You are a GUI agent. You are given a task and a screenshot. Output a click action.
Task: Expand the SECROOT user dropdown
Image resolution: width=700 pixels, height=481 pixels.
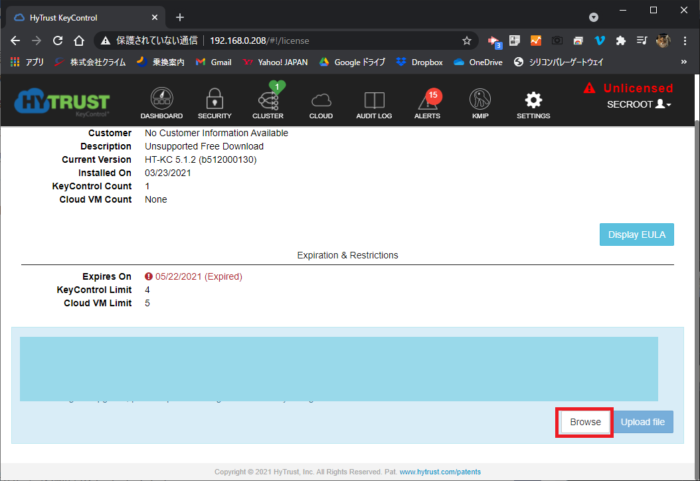(x=639, y=105)
